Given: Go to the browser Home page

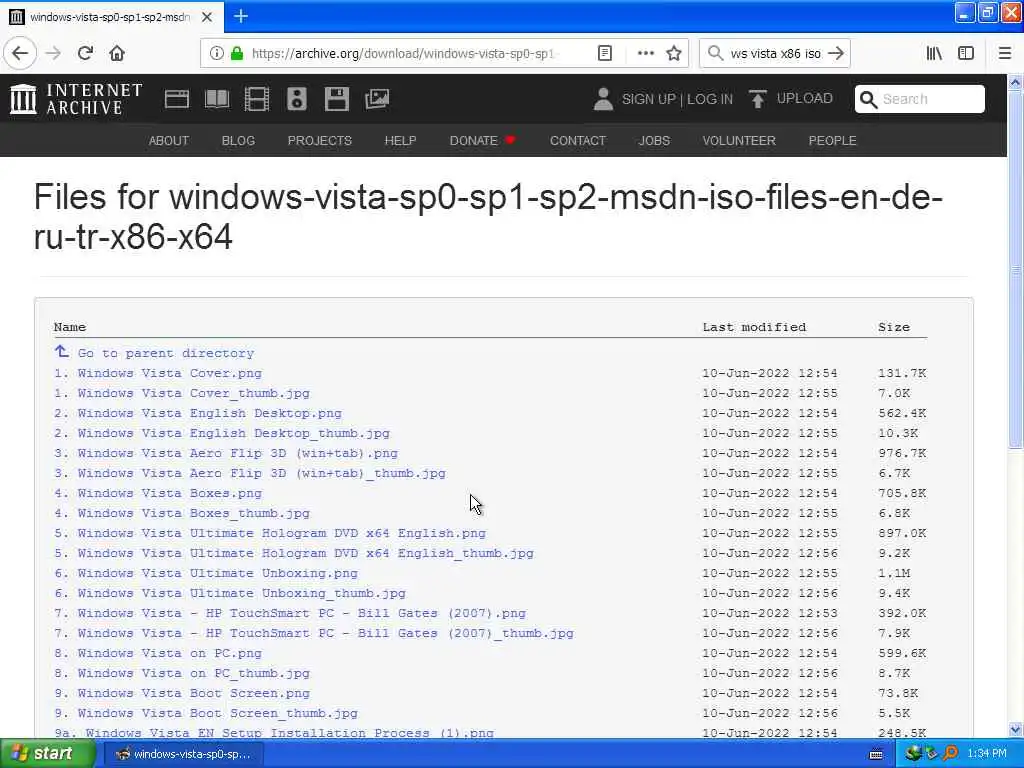Looking at the screenshot, I should point(117,53).
